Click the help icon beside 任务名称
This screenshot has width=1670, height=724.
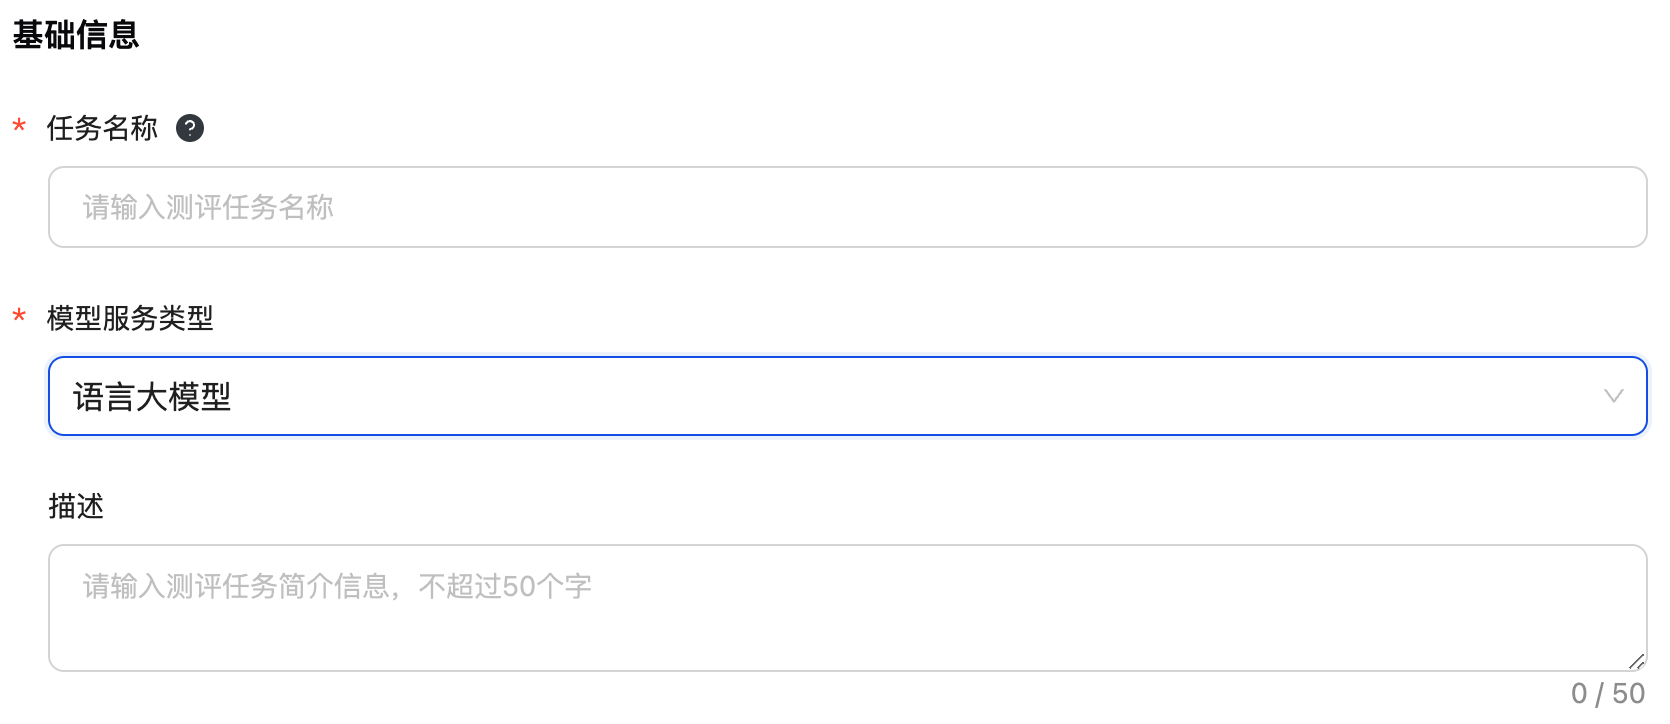tap(190, 128)
